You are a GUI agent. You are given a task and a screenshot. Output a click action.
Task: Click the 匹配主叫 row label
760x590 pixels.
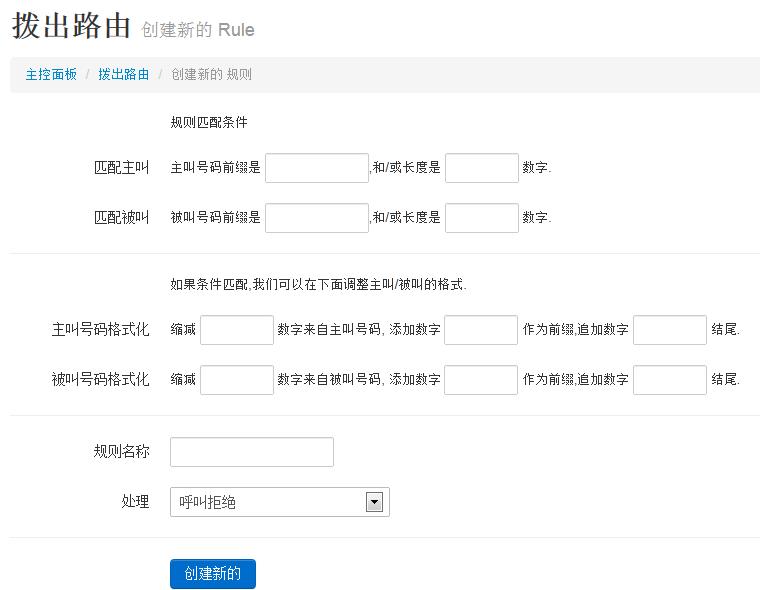pyautogui.click(x=121, y=168)
